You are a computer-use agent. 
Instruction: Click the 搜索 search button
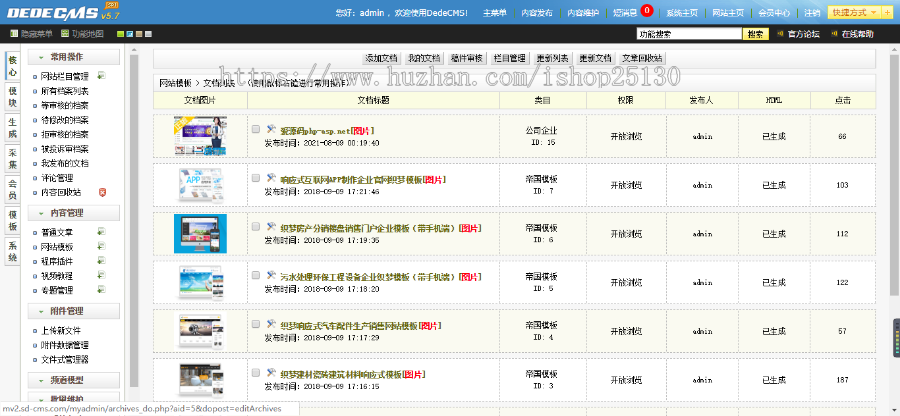(x=755, y=34)
